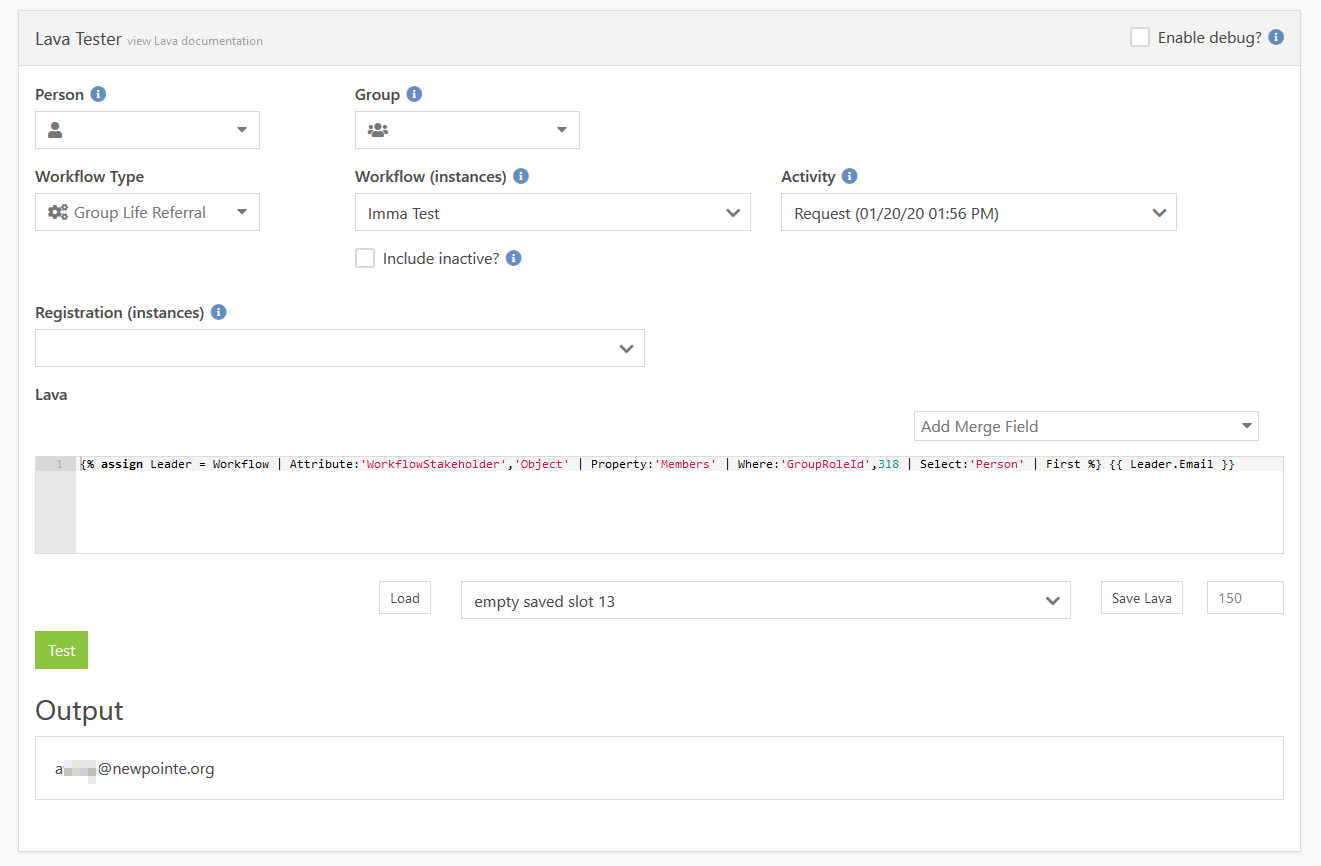Open the Imma Test workflow instance dropdown

[x=553, y=213]
